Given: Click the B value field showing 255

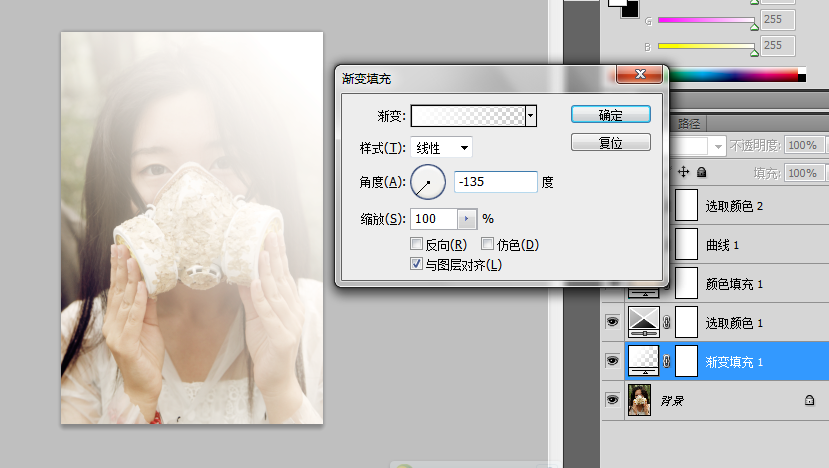Looking at the screenshot, I should pos(777,45).
